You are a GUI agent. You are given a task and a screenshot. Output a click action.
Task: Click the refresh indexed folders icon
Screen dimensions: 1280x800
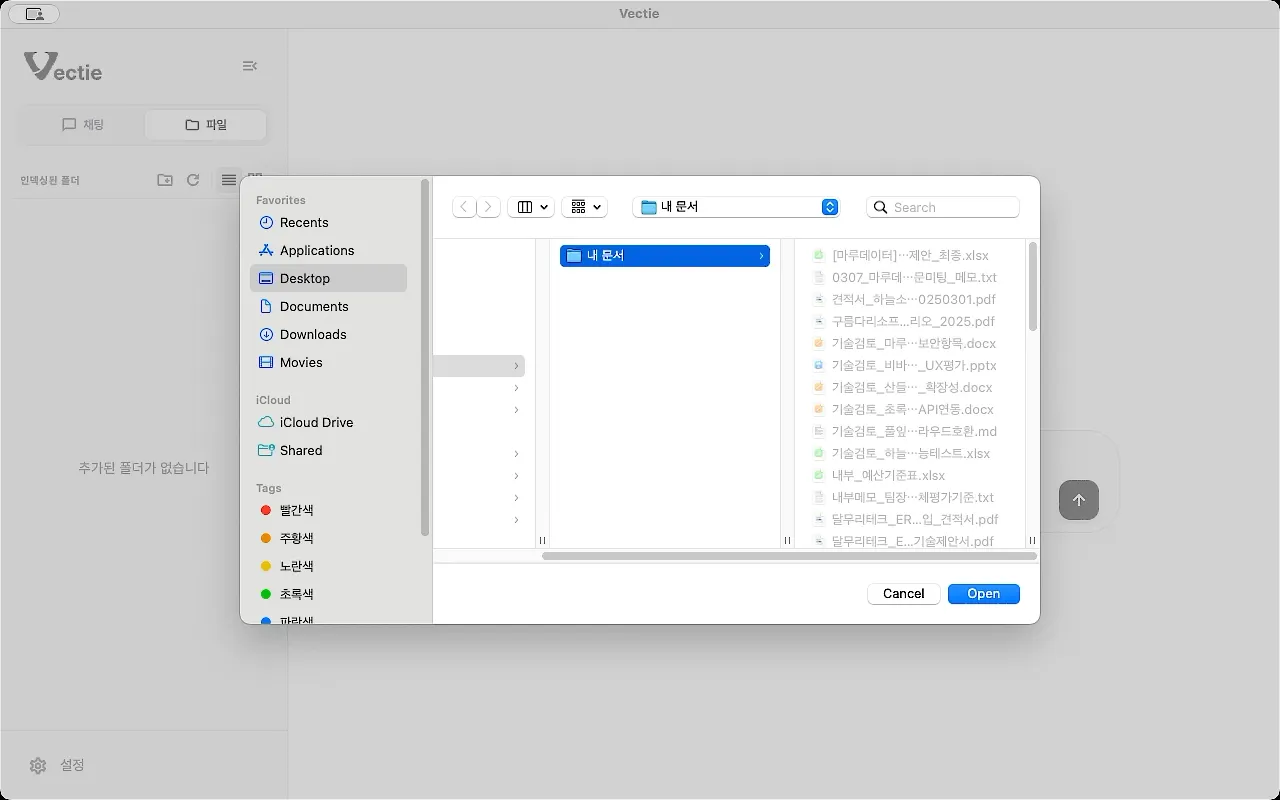193,180
